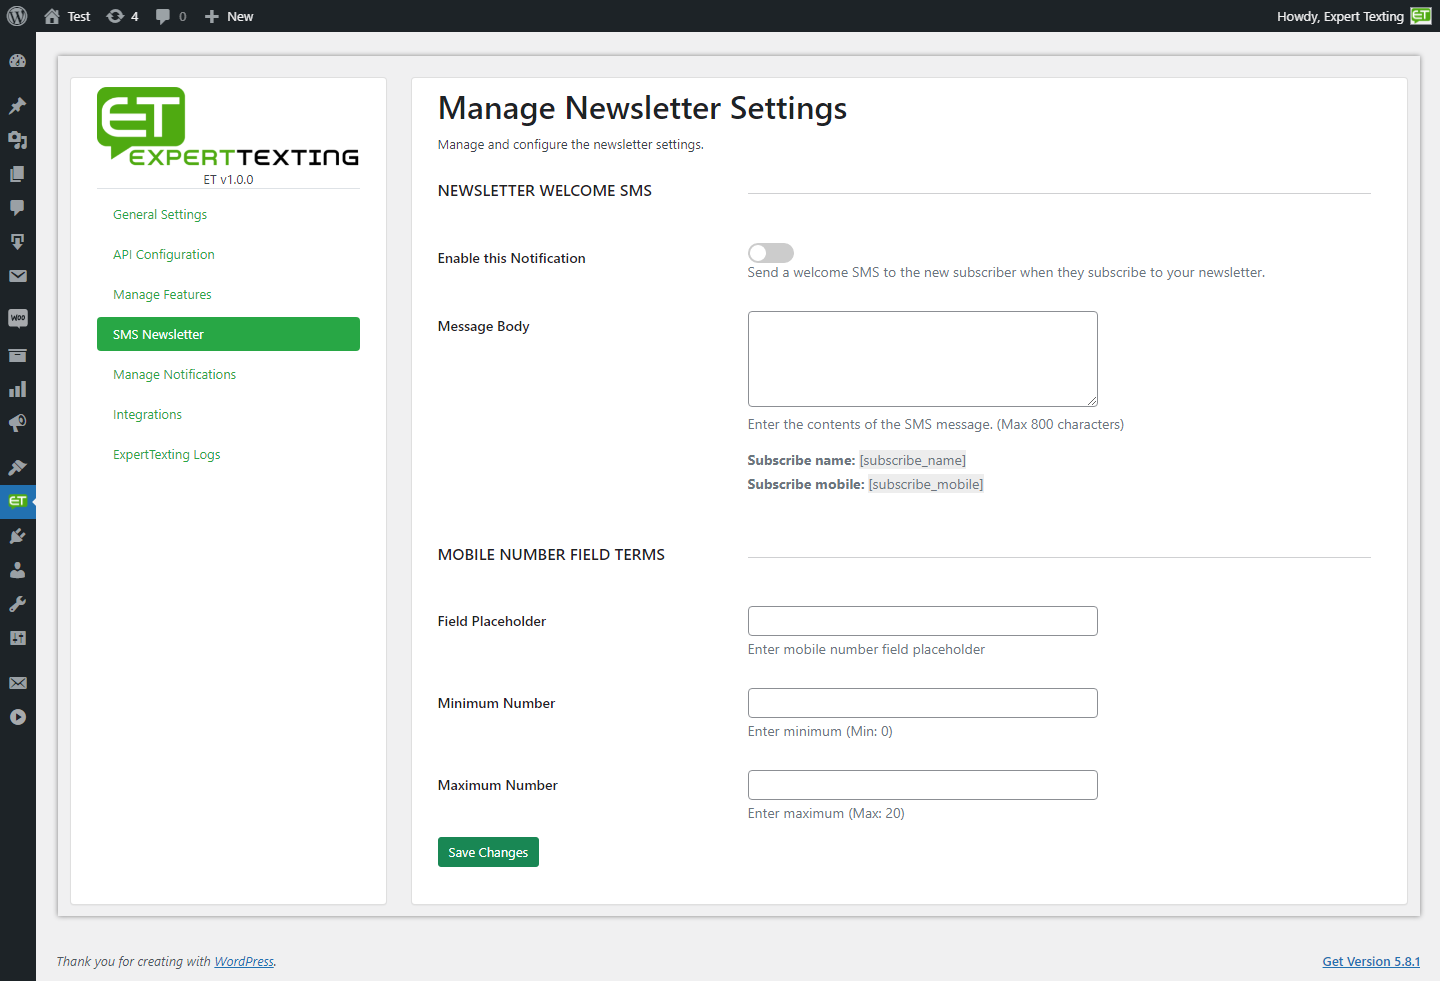This screenshot has width=1440, height=981.
Task: Open WooCommerce Woo icon
Action: click(17, 318)
